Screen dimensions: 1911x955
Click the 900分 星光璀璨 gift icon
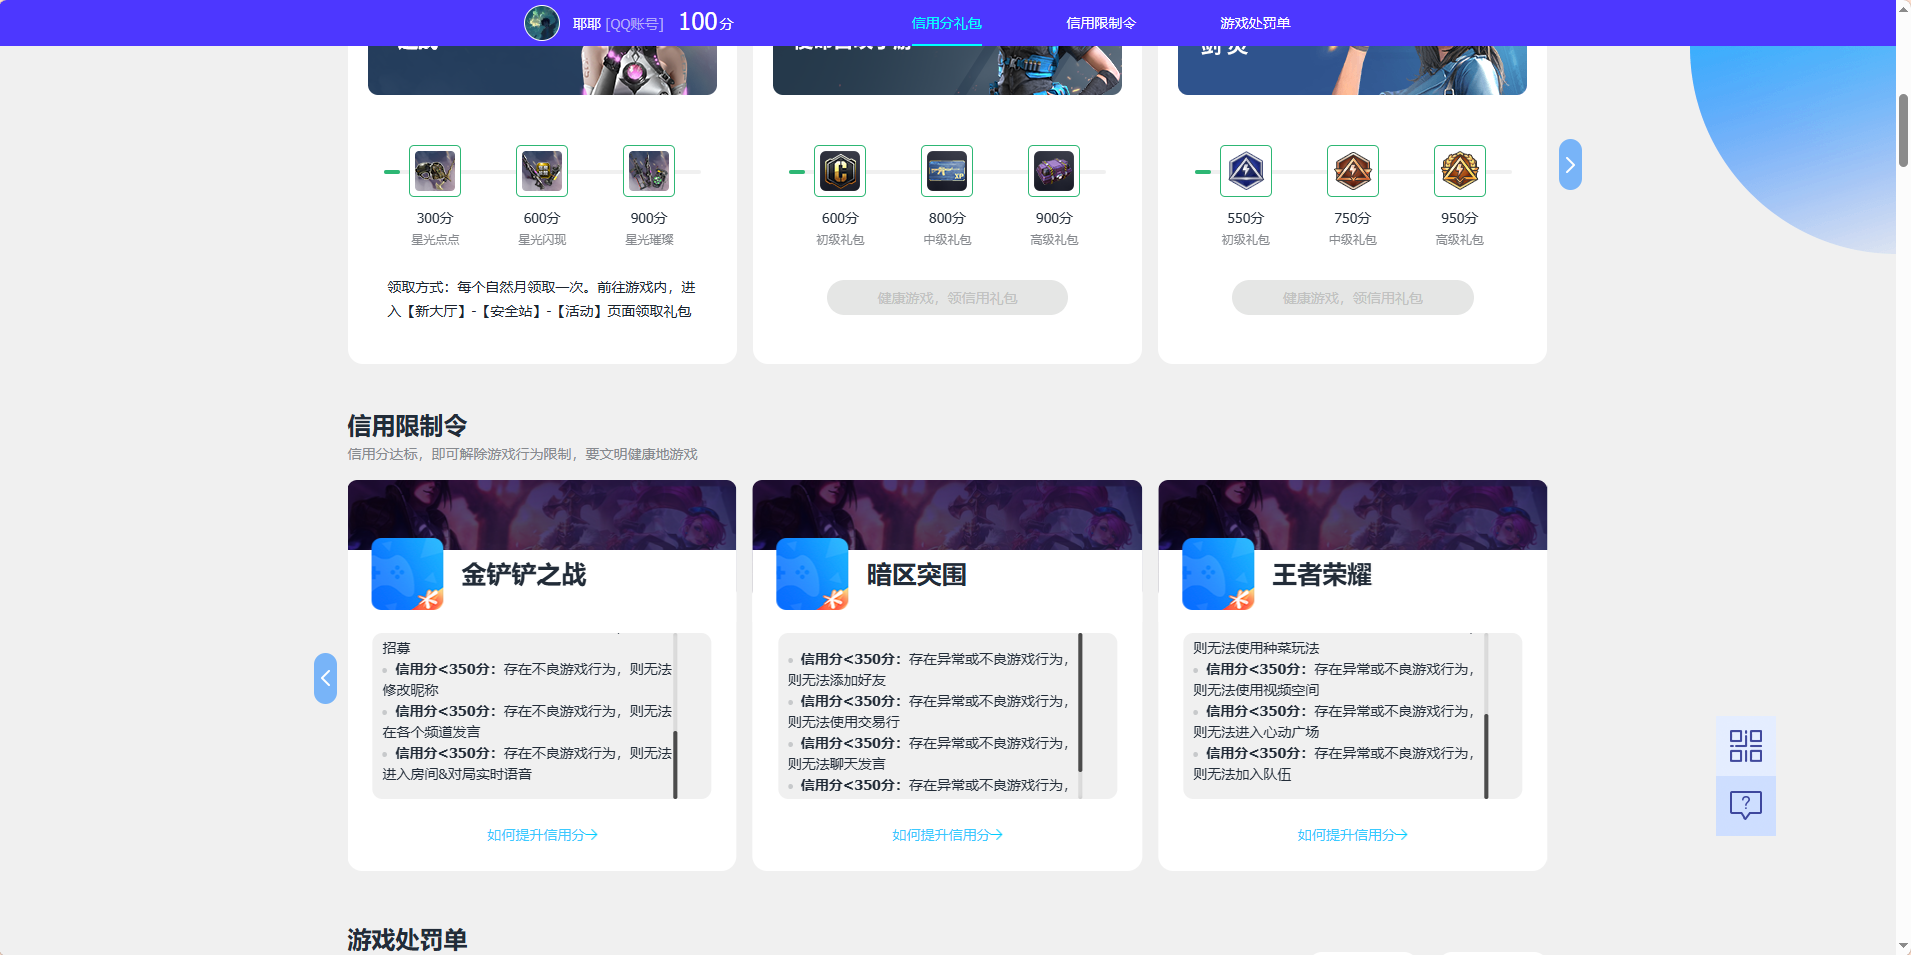pyautogui.click(x=649, y=171)
